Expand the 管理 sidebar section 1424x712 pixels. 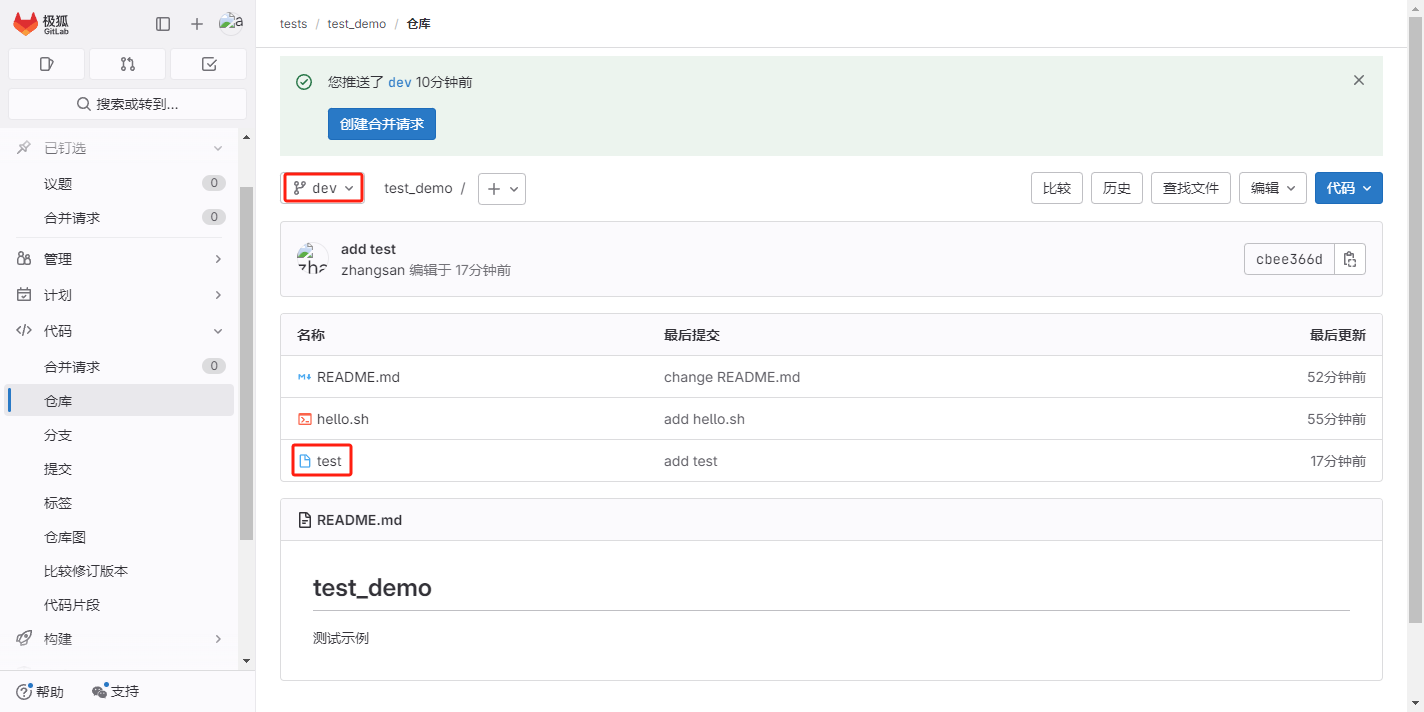click(120, 259)
